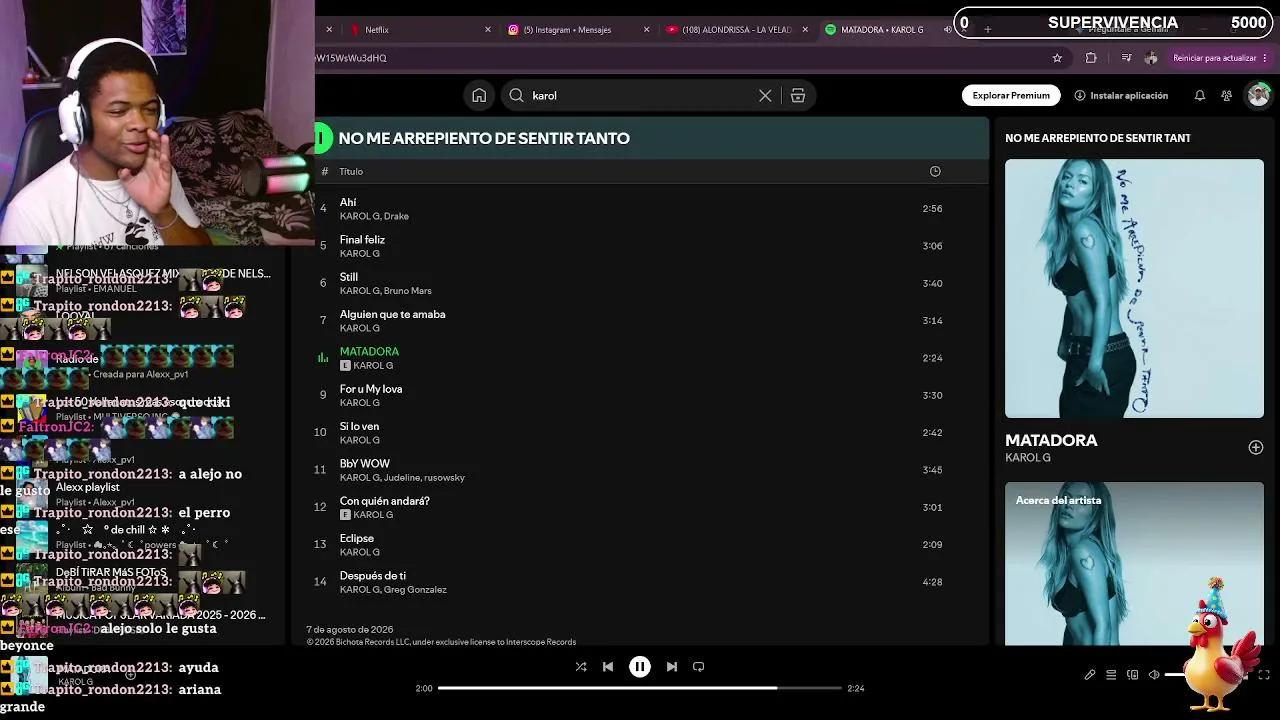Mute the Spotify tab audio icon
The width and height of the screenshot is (1280, 720).
coord(947,30)
